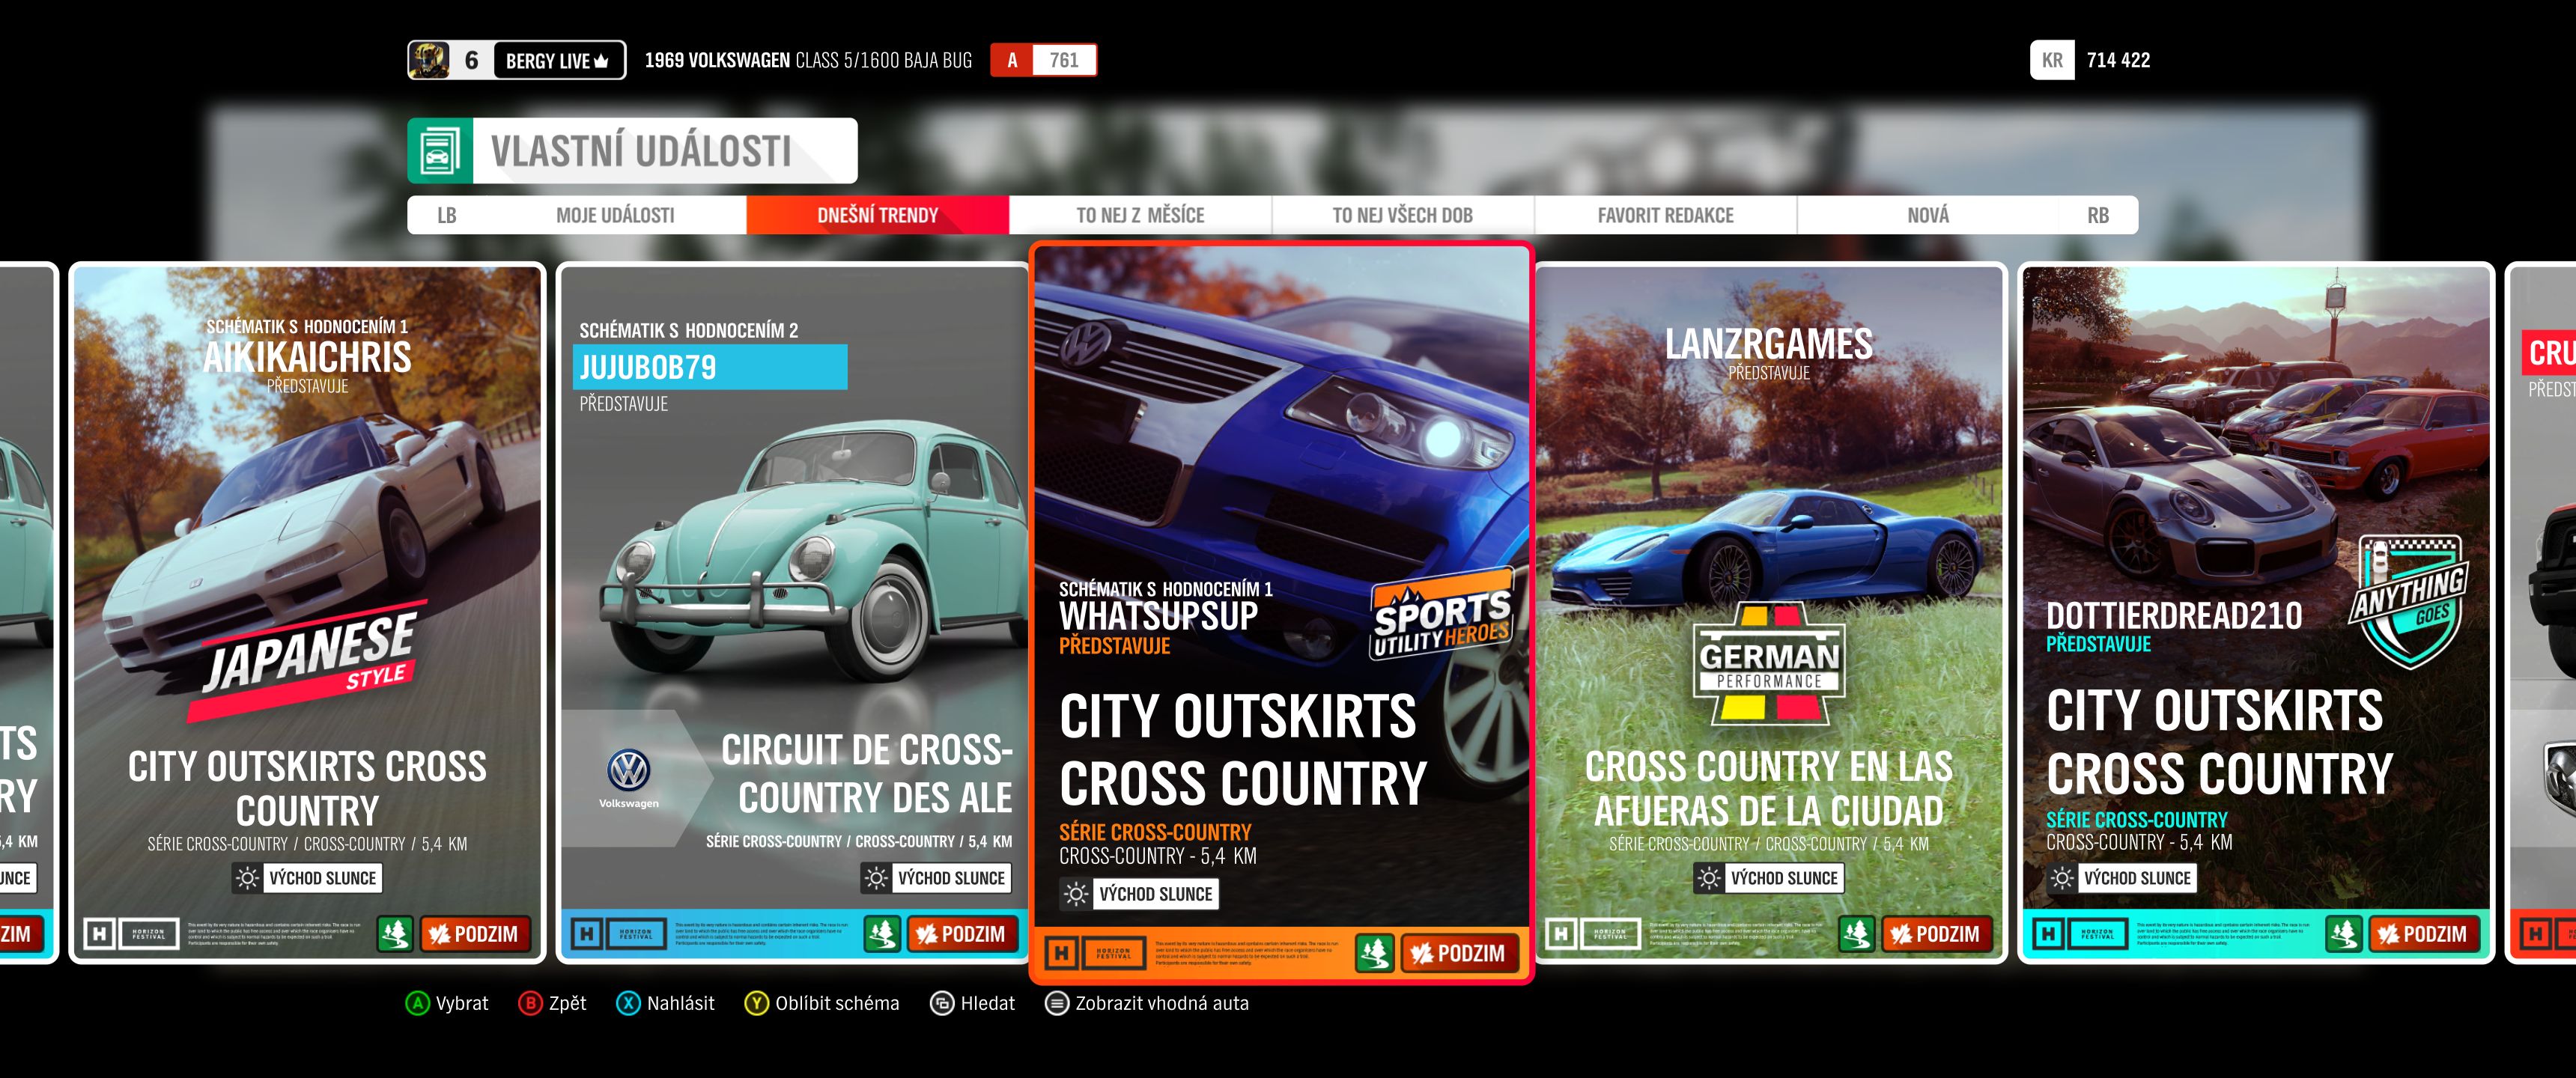This screenshot has width=2576, height=1078.
Task: Click sunrise sun icon on Dottierdread210 card
Action: pyautogui.click(x=2061, y=878)
